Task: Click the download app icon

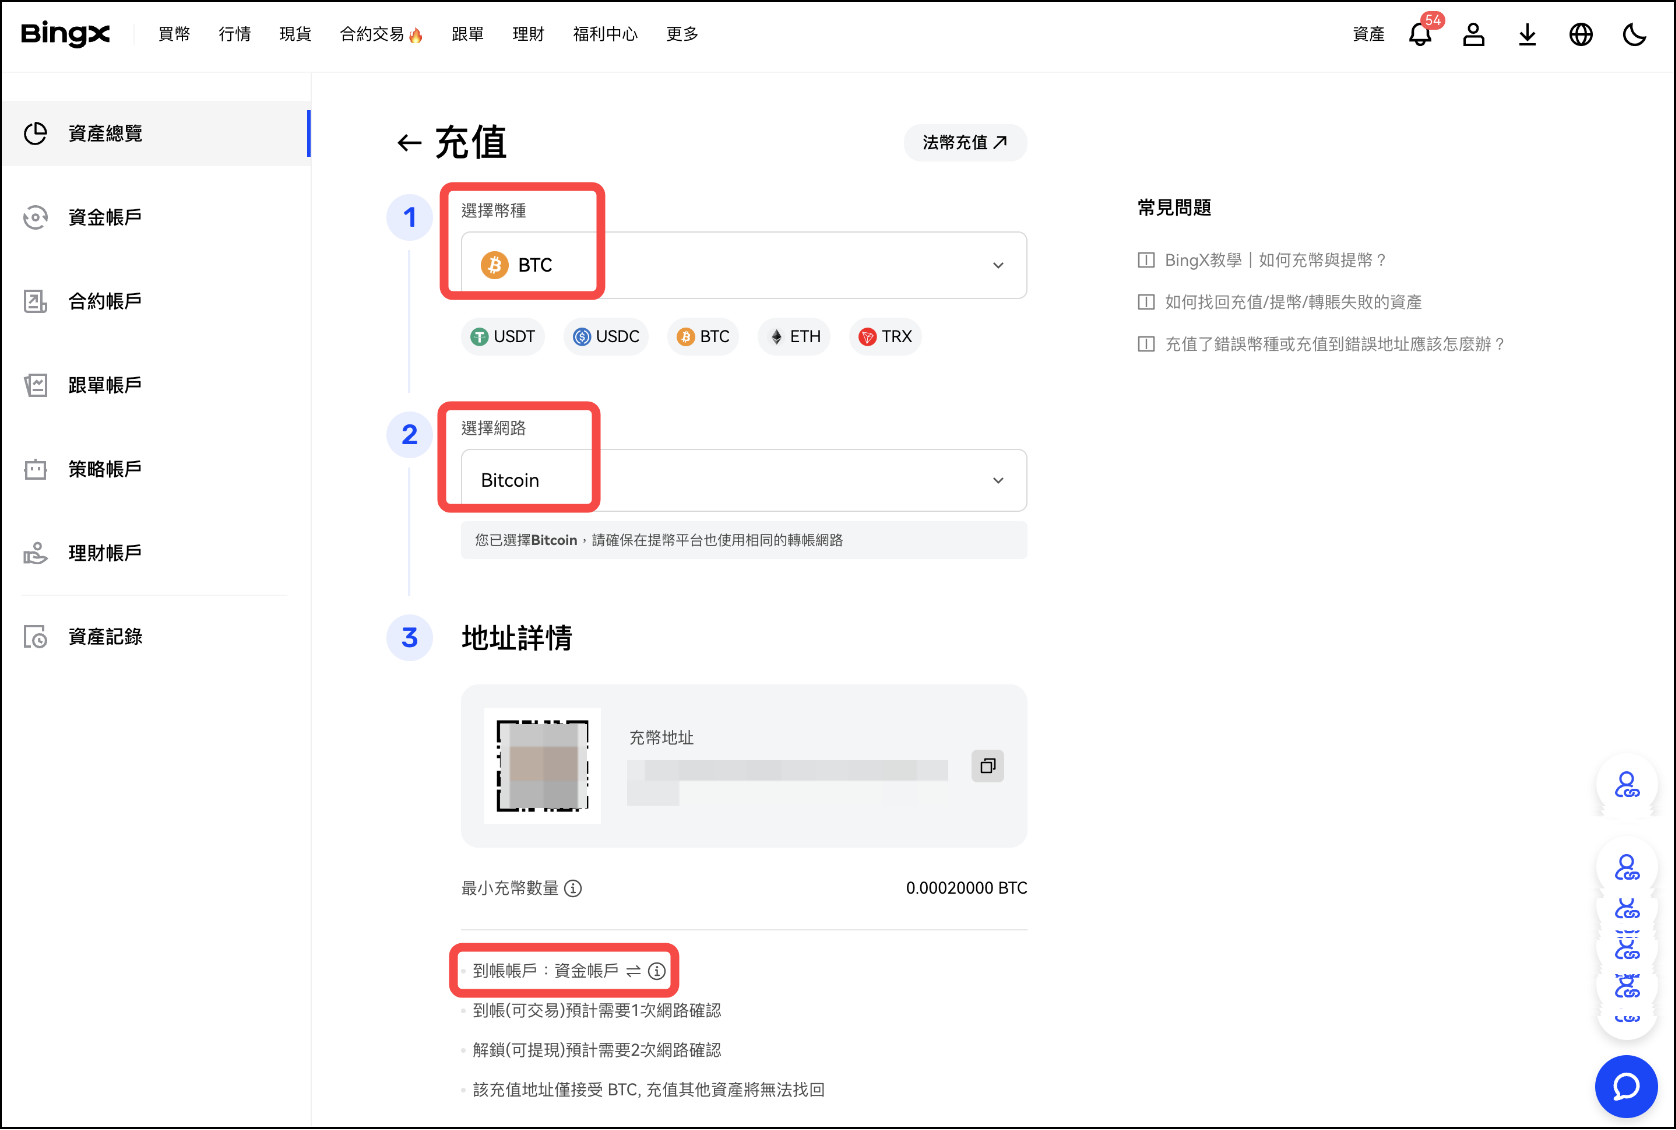Action: (x=1527, y=34)
